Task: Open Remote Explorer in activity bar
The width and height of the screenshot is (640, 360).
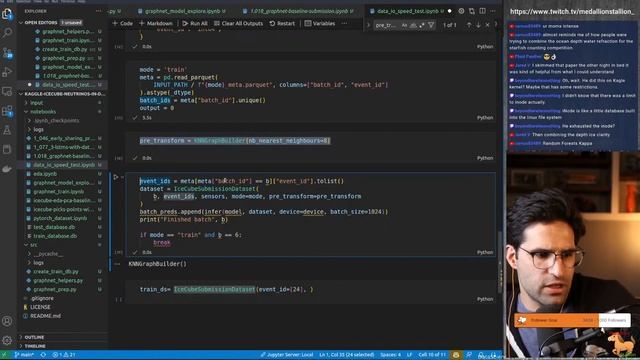Action: (7, 91)
